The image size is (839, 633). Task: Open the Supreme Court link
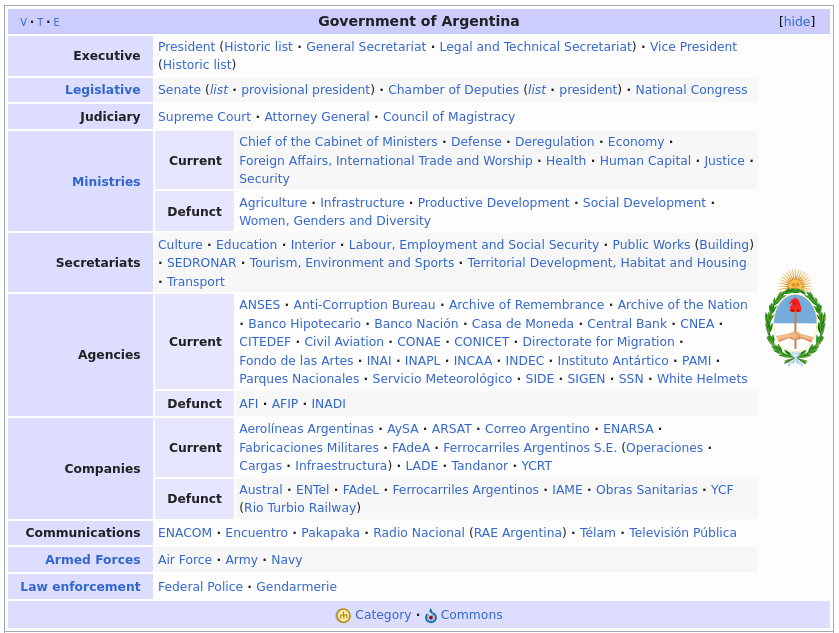pos(204,117)
